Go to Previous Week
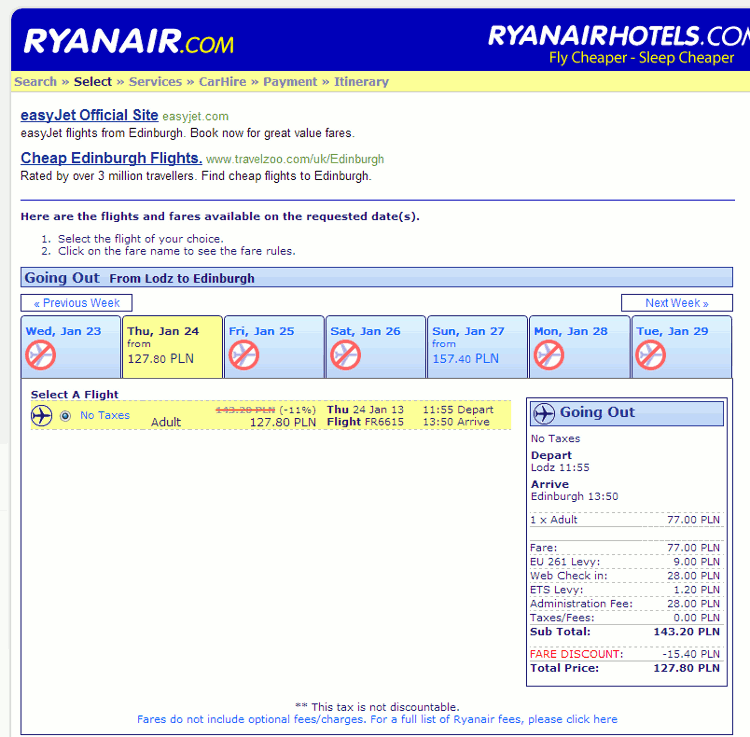 tap(77, 303)
